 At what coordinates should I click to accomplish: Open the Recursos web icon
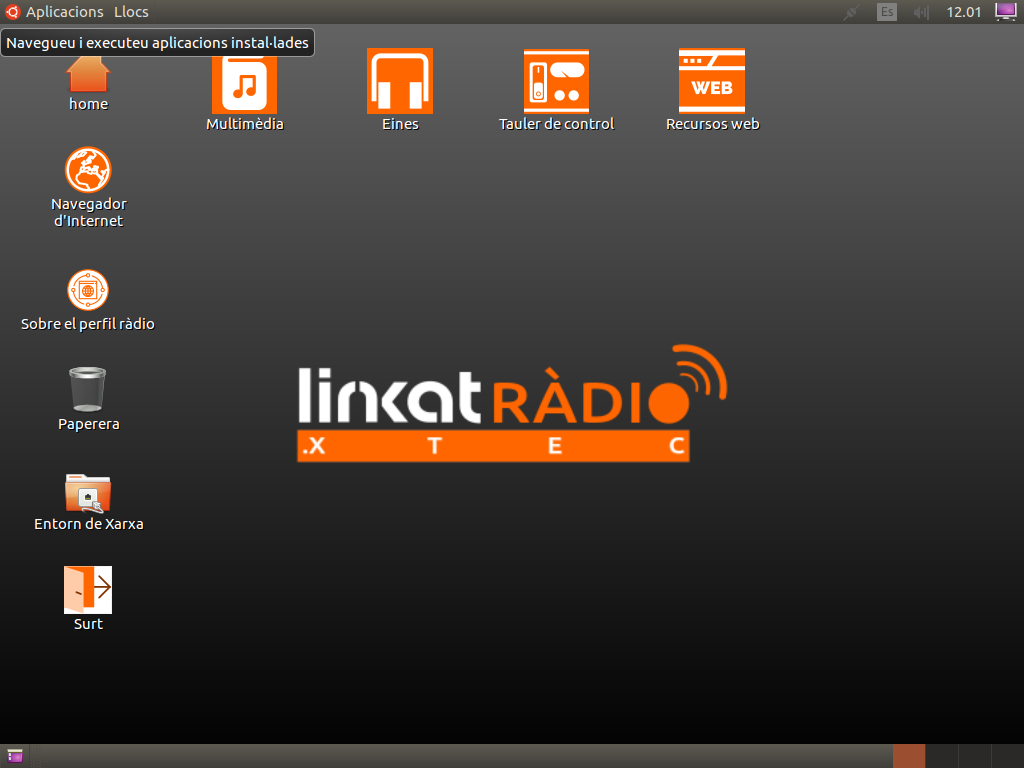(712, 82)
